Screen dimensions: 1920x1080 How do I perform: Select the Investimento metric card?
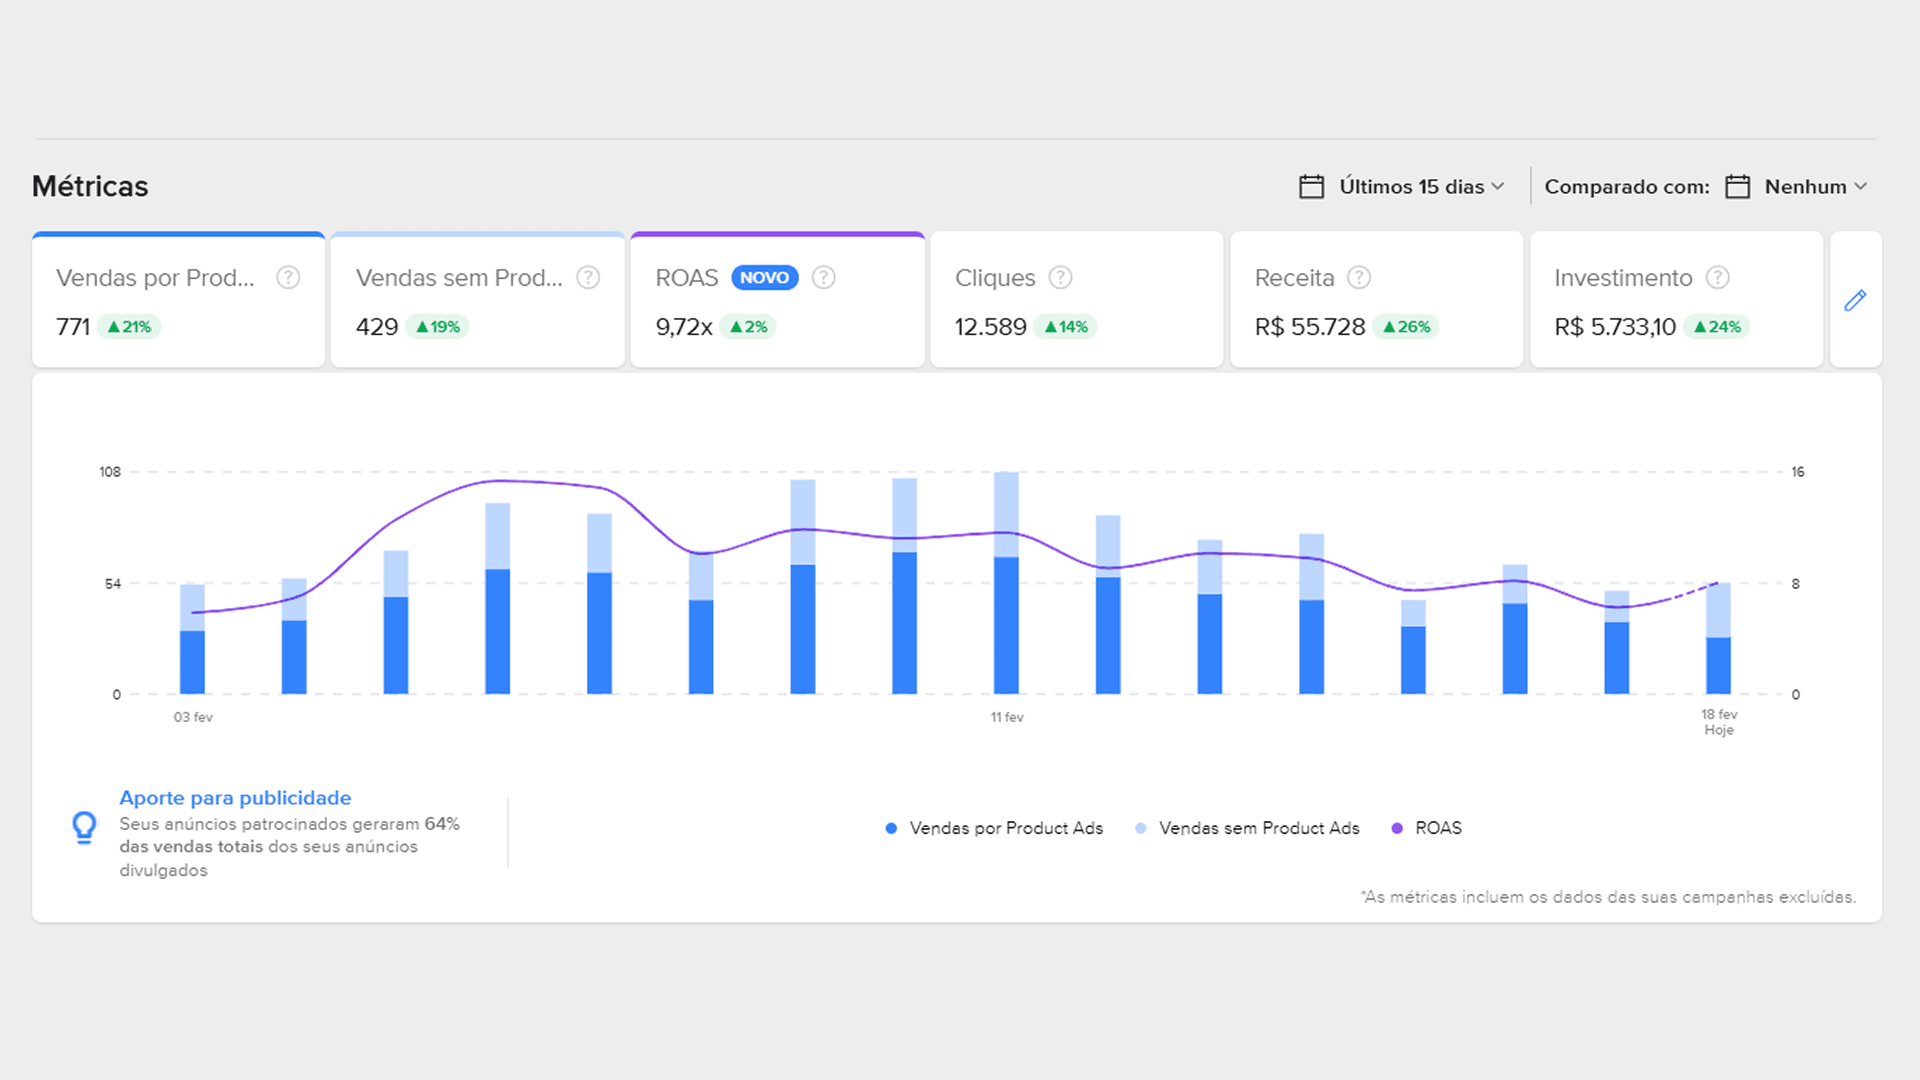pyautogui.click(x=1676, y=300)
